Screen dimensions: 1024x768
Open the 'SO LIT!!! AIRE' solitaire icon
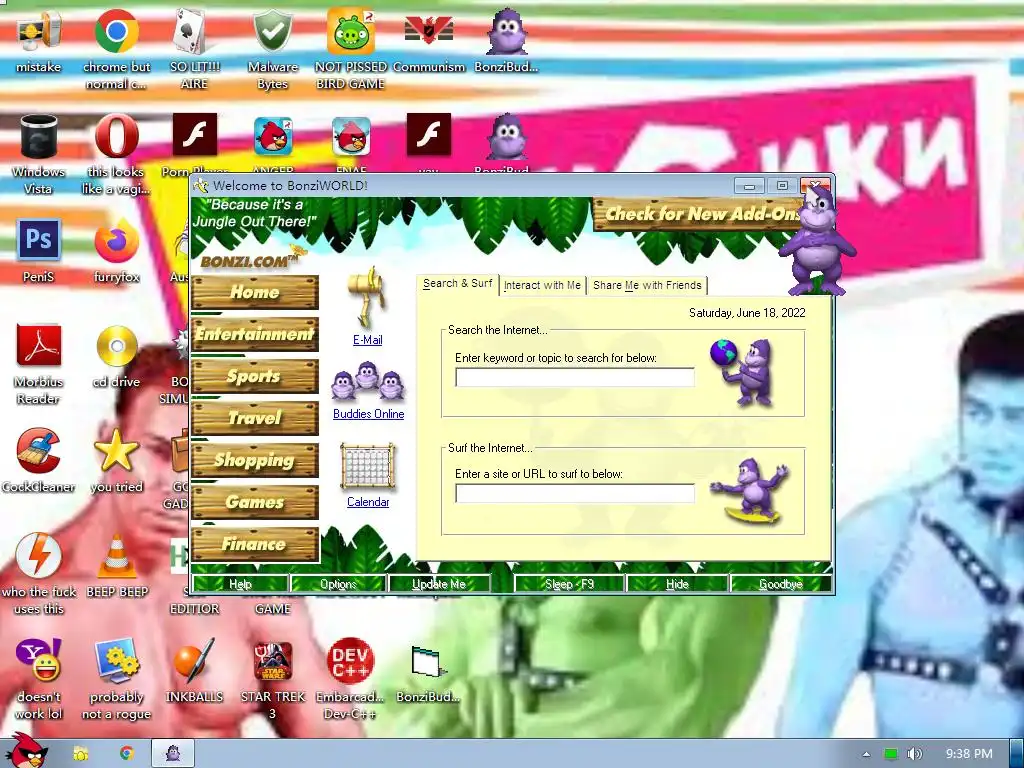[x=194, y=31]
